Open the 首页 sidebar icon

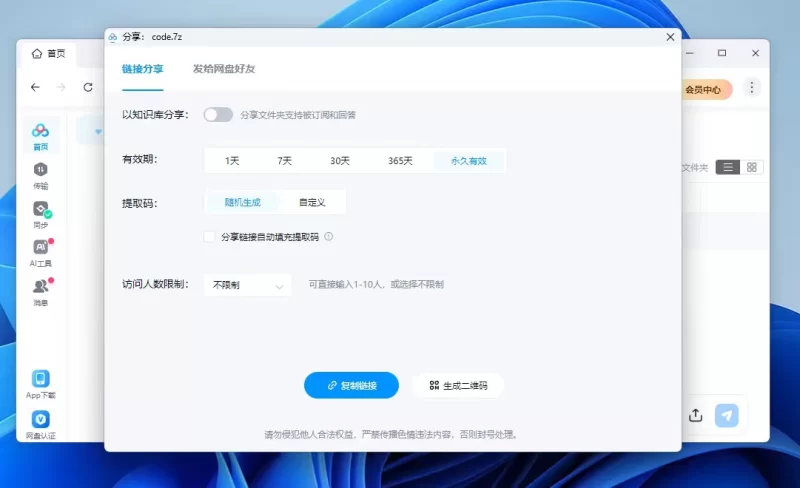pyautogui.click(x=40, y=136)
